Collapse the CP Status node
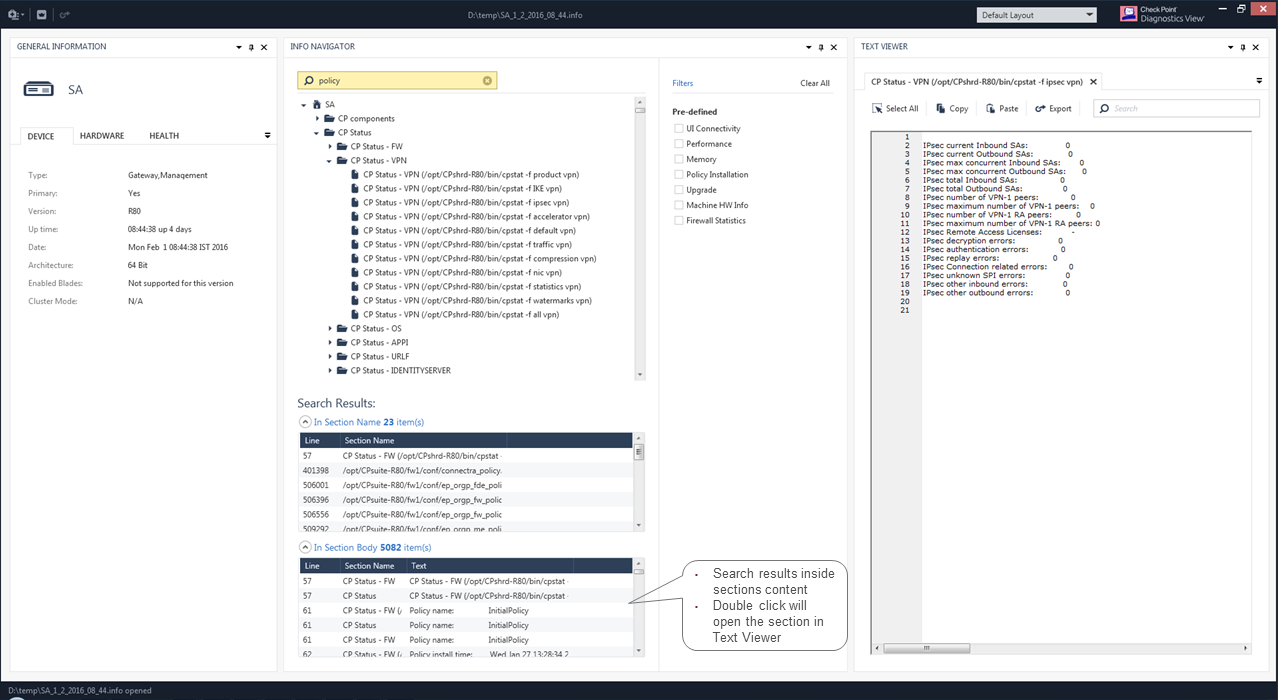The width and height of the screenshot is (1278, 700). 317,133
